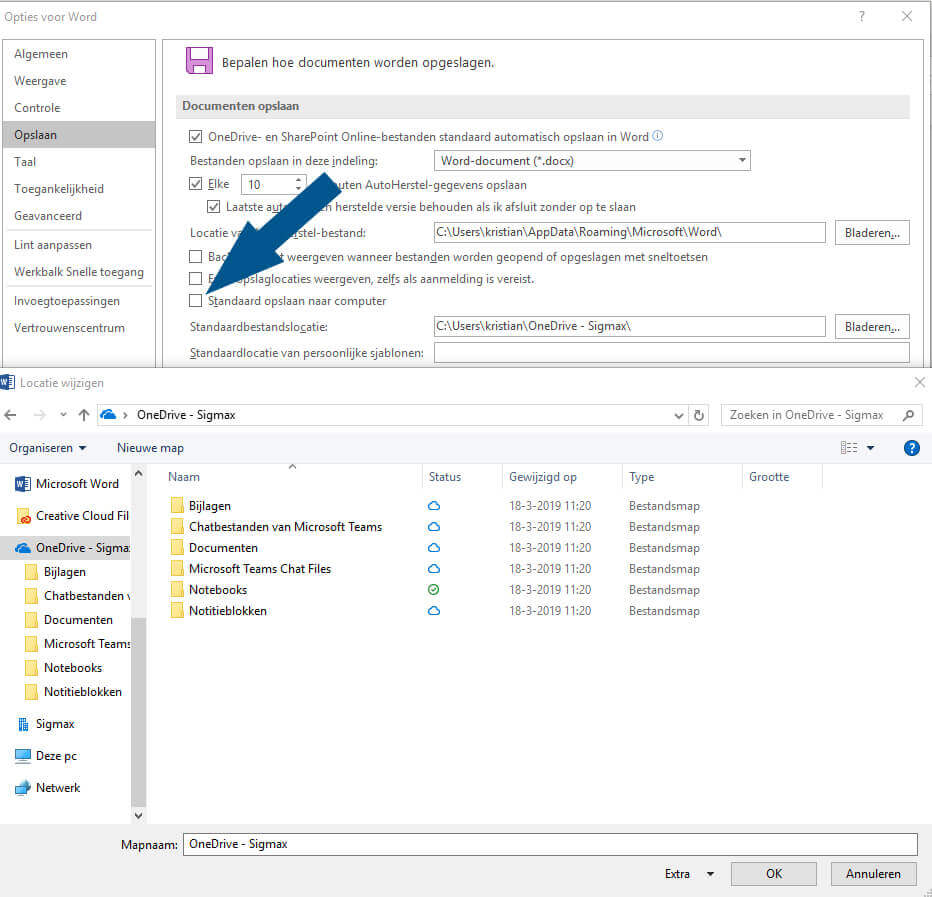The image size is (932, 897).
Task: Open the Weergave options category
Action: pyautogui.click(x=40, y=81)
